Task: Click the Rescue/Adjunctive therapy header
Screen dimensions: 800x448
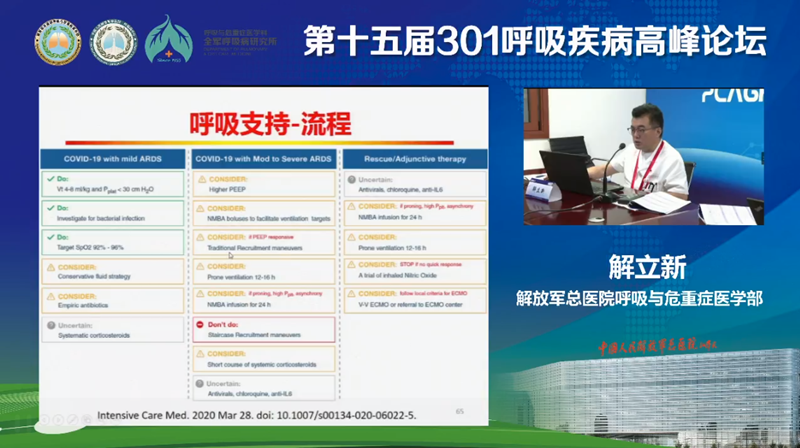Action: pyautogui.click(x=415, y=159)
